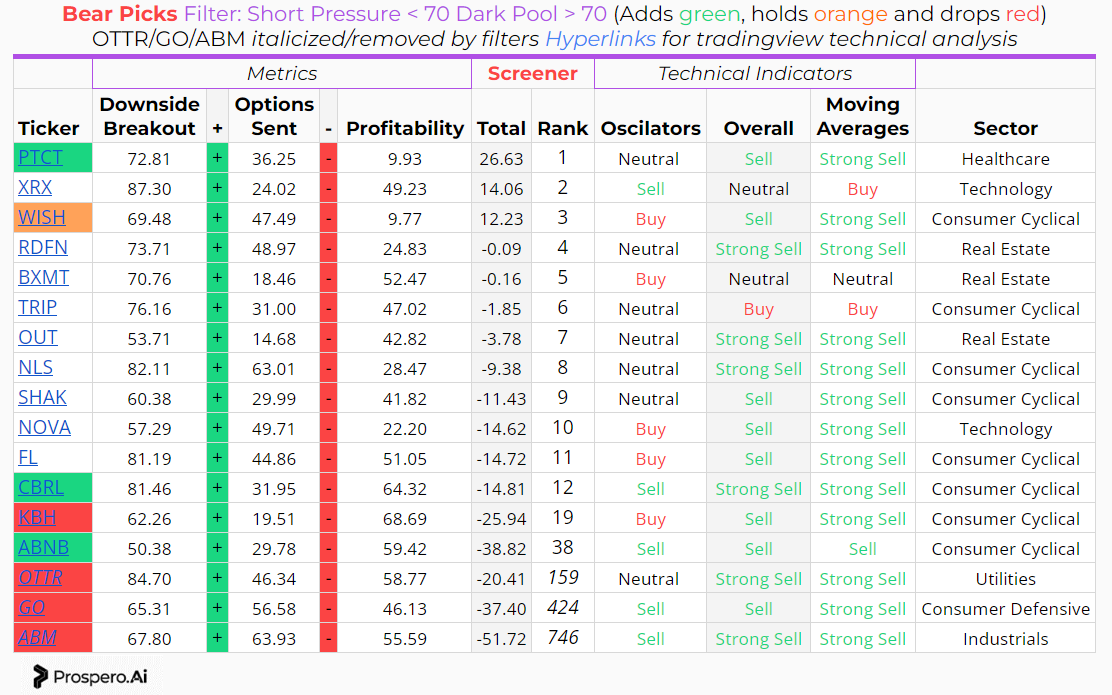Click WISH oscillators Buy cell
Image resolution: width=1112 pixels, height=695 pixels.
650,219
